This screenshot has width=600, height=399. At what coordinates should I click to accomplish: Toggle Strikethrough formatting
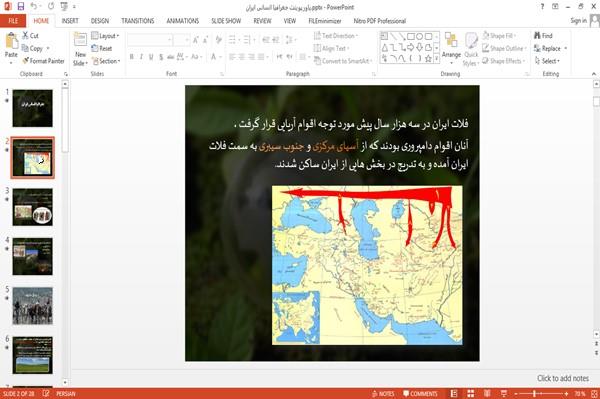pyautogui.click(x=171, y=57)
